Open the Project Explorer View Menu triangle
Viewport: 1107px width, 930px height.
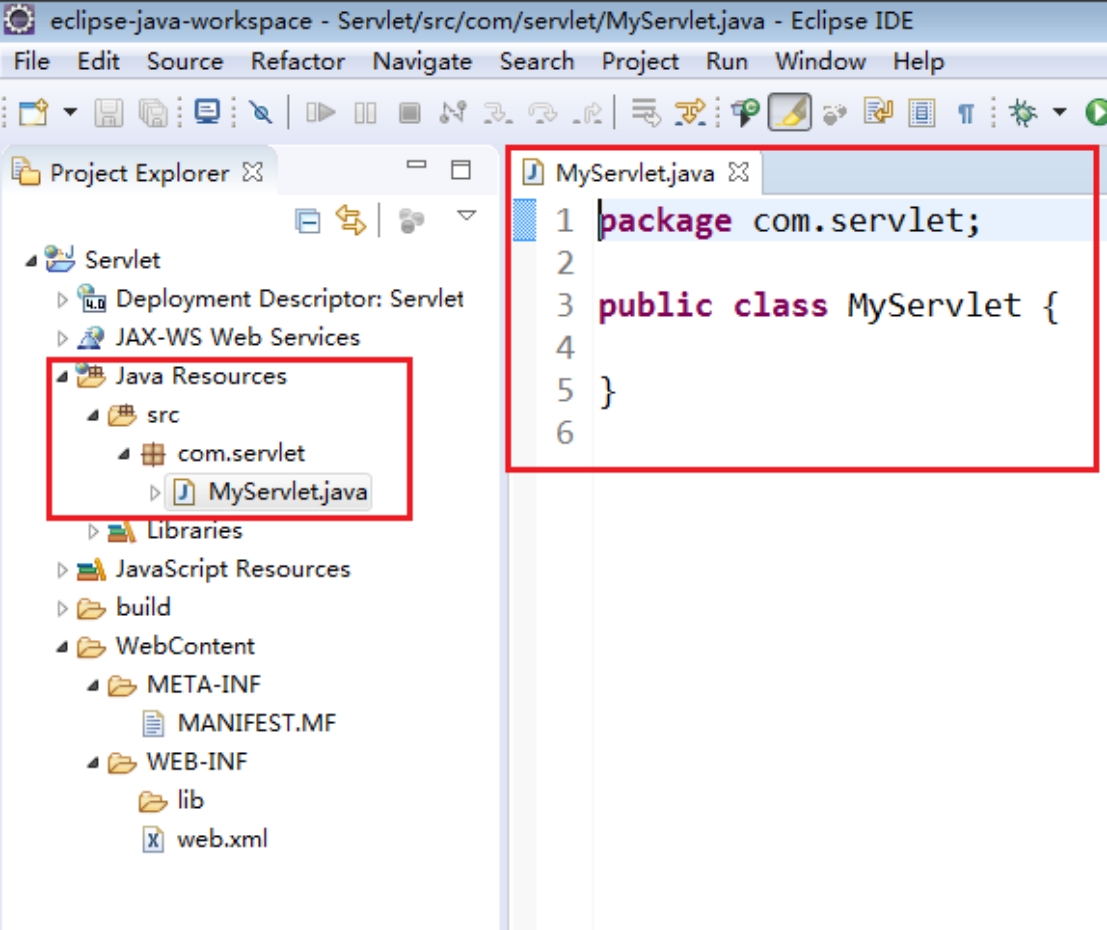pos(467,215)
